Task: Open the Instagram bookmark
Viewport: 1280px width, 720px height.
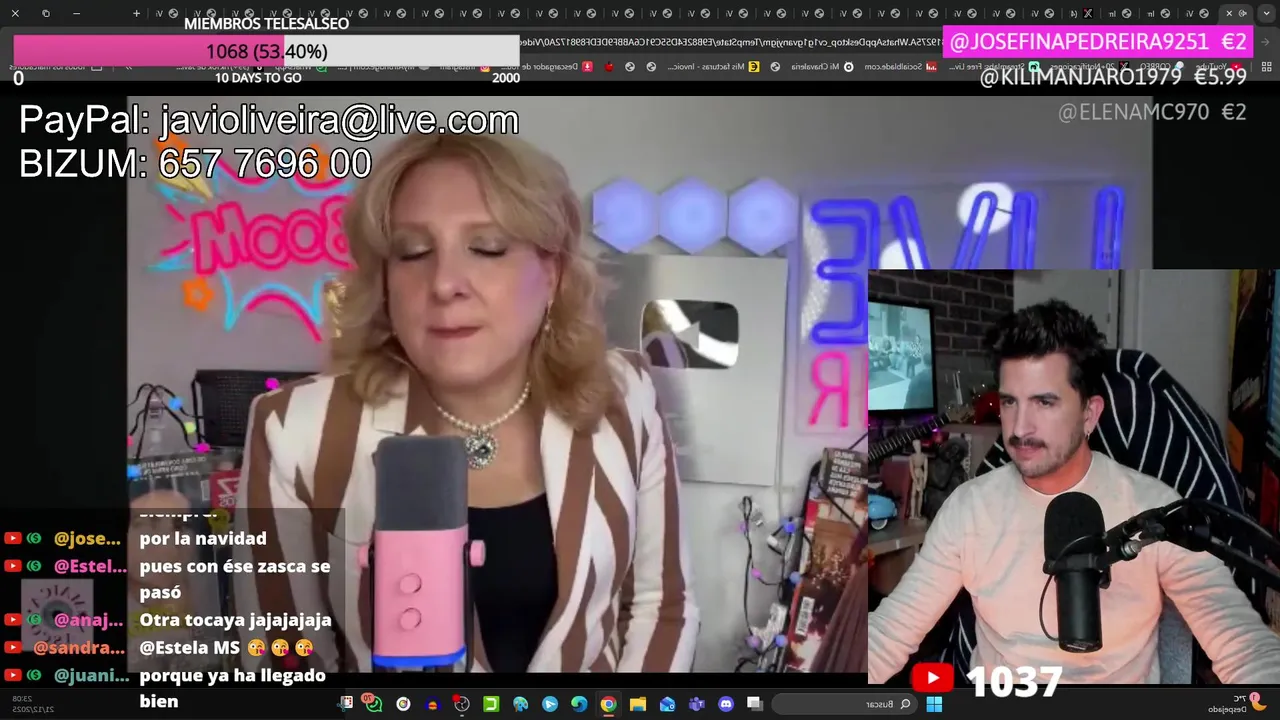Action: pos(465,66)
